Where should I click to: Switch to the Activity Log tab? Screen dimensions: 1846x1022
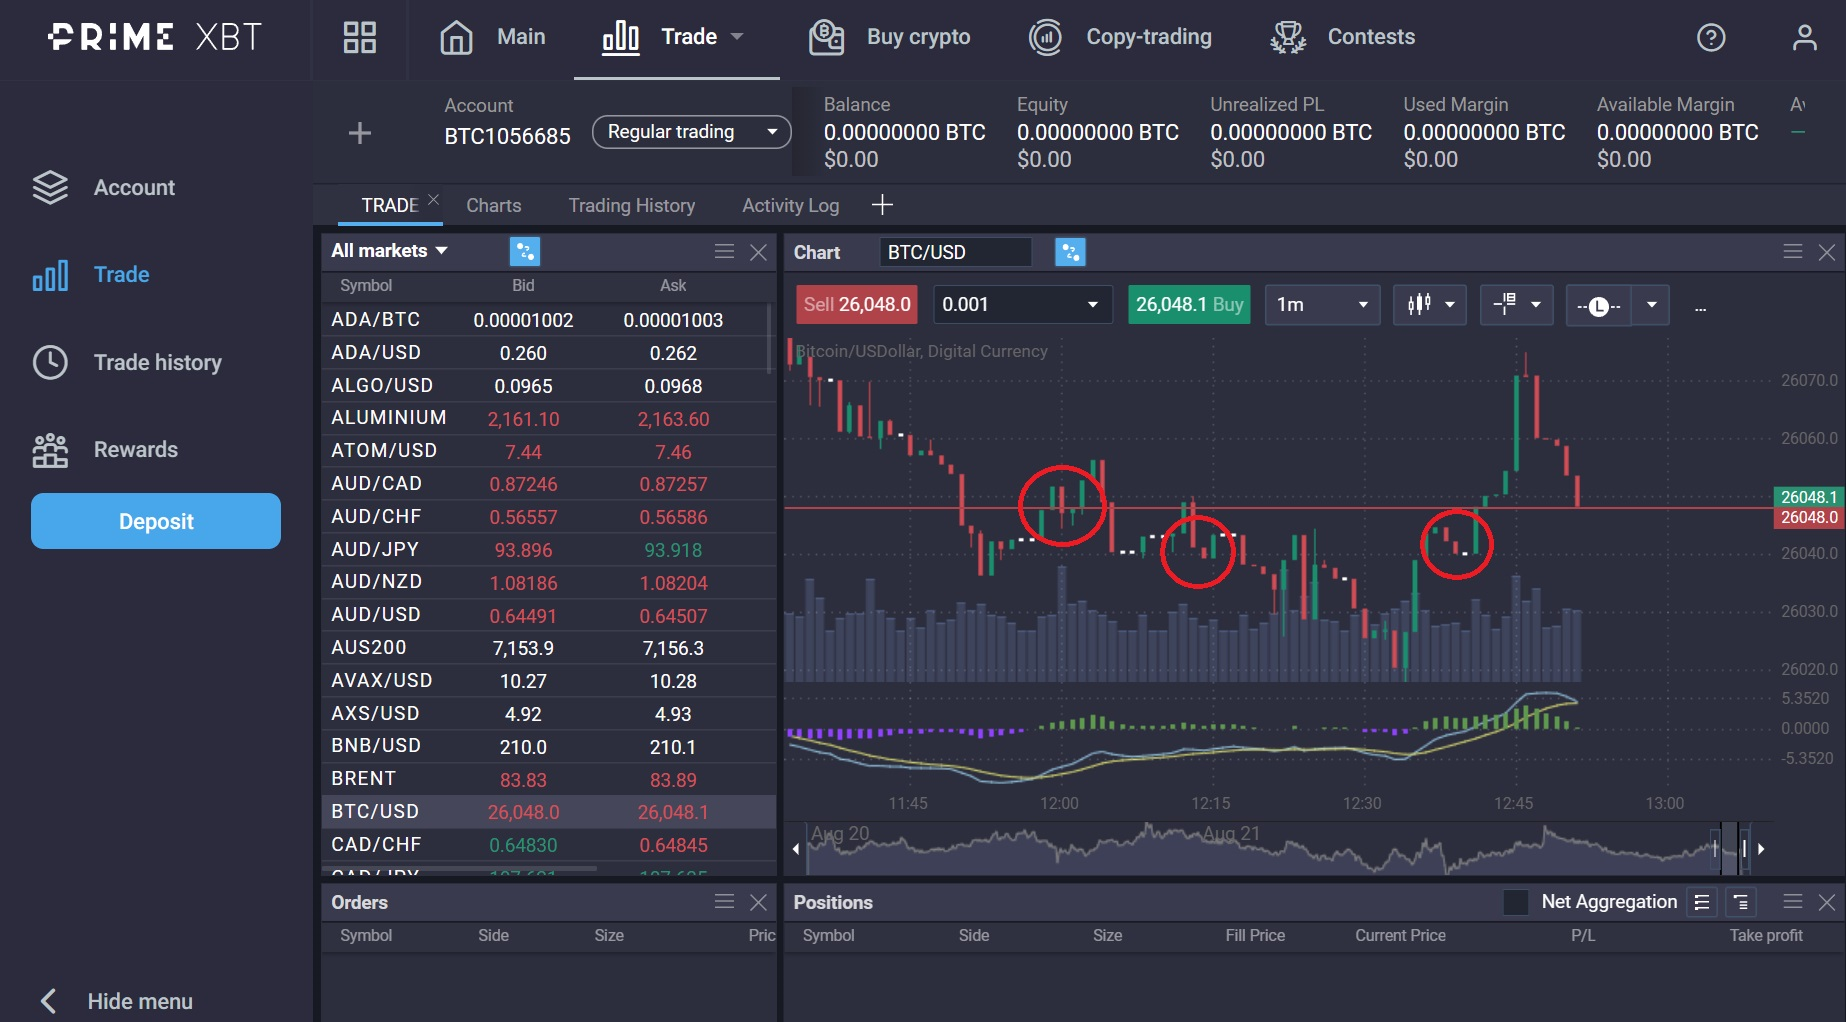coord(790,205)
